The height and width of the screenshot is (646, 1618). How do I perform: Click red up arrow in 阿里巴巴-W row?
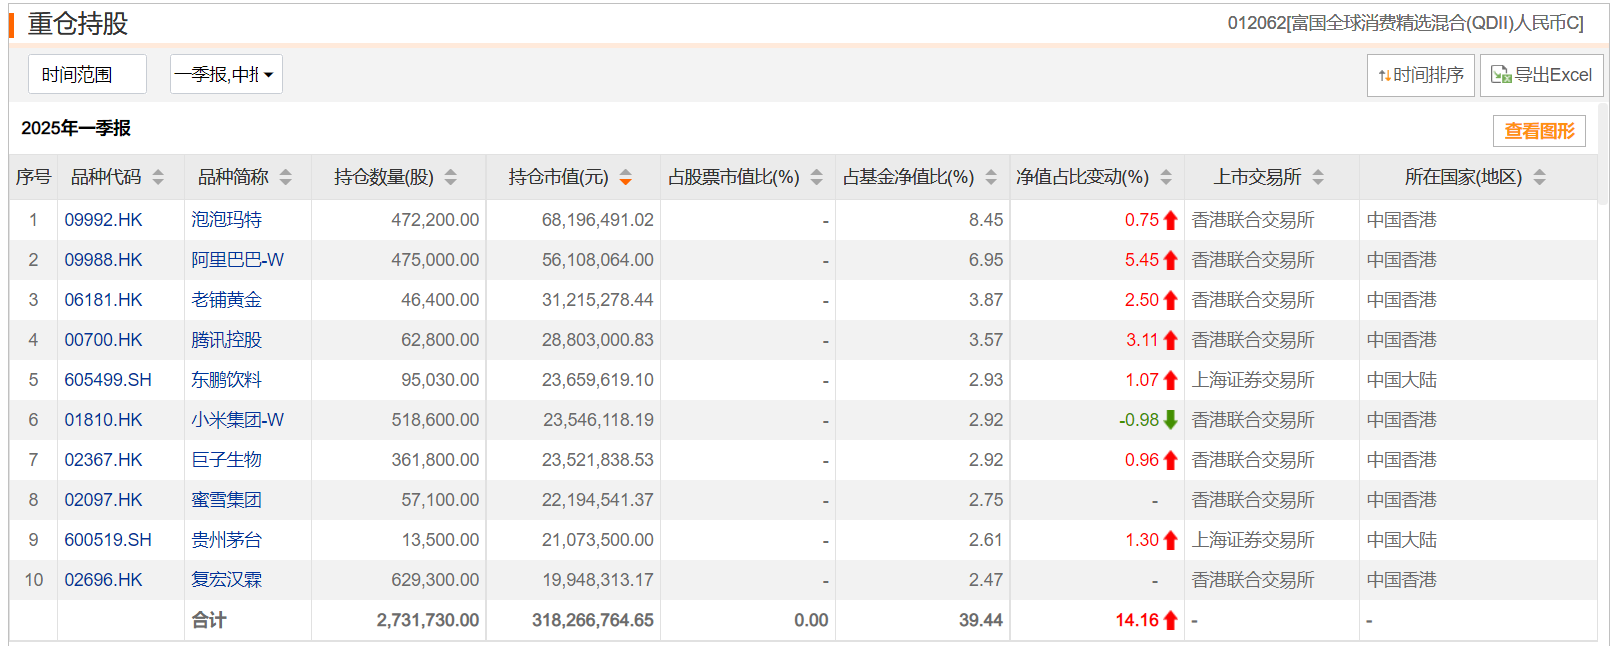coord(1171,260)
